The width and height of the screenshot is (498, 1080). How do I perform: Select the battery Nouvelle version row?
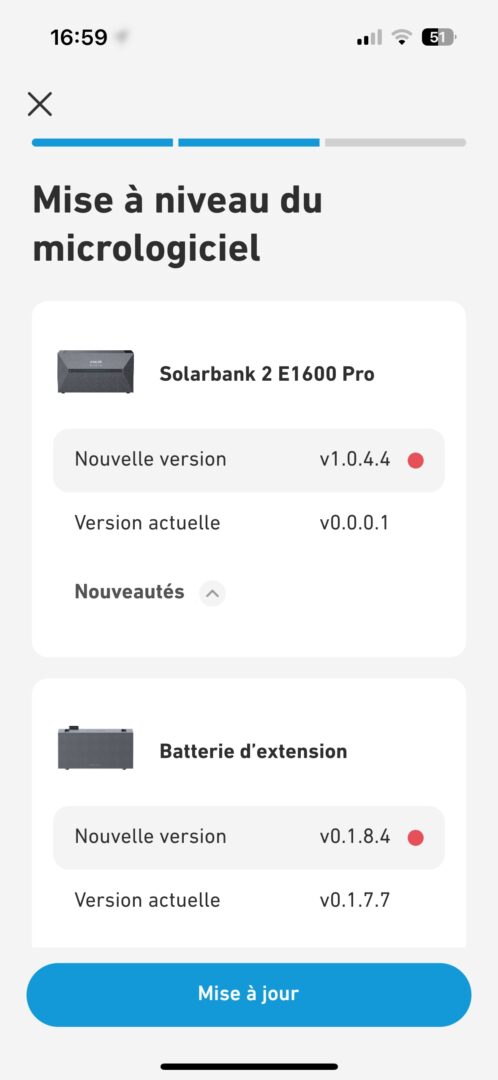click(249, 838)
